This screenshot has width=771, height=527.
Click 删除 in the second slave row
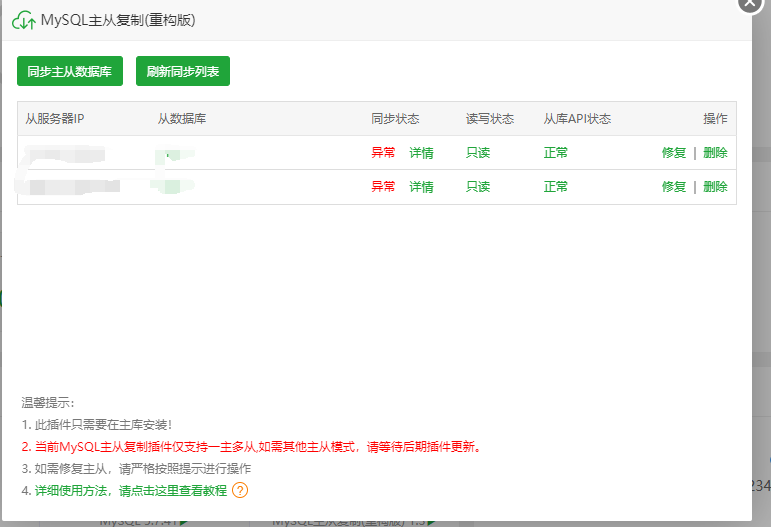point(715,187)
